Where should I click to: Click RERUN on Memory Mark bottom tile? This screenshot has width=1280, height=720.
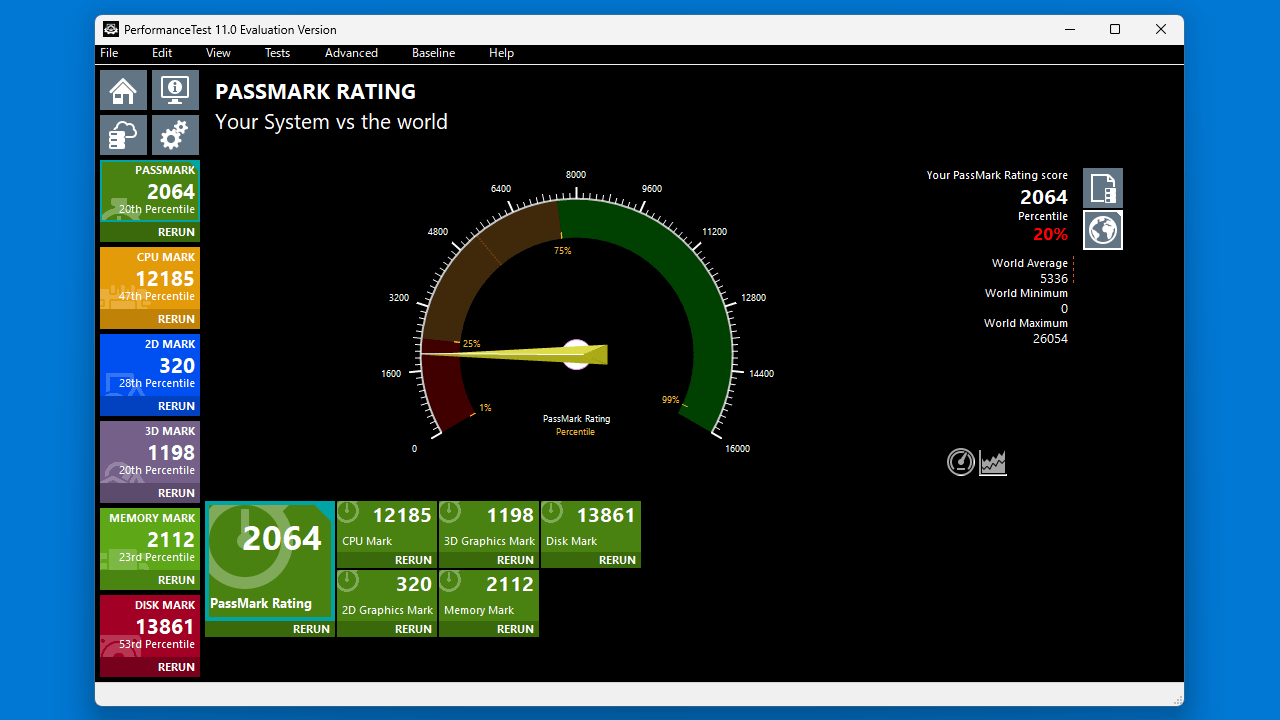point(515,629)
